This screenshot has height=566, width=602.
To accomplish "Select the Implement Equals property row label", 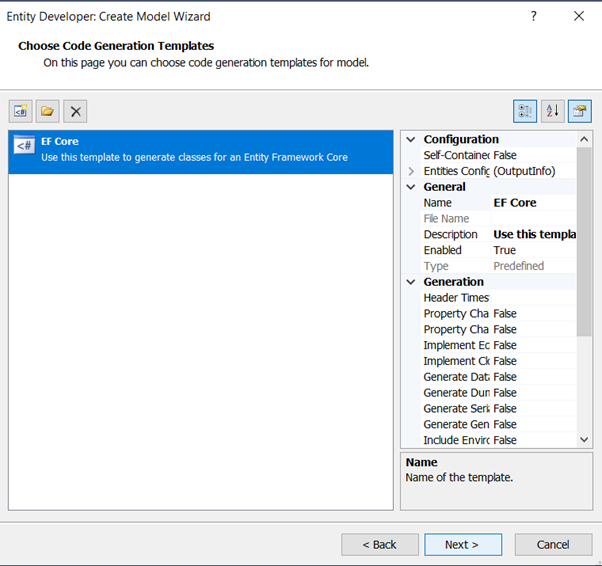I will [455, 345].
